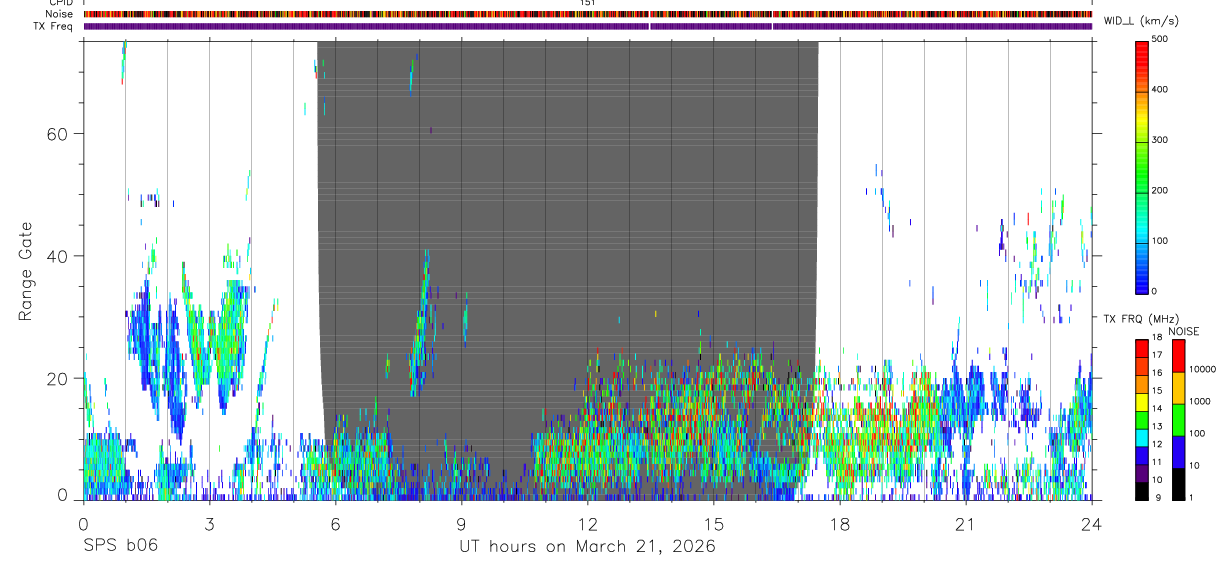Select the SPS b06 radar beam label

pyautogui.click(x=120, y=546)
